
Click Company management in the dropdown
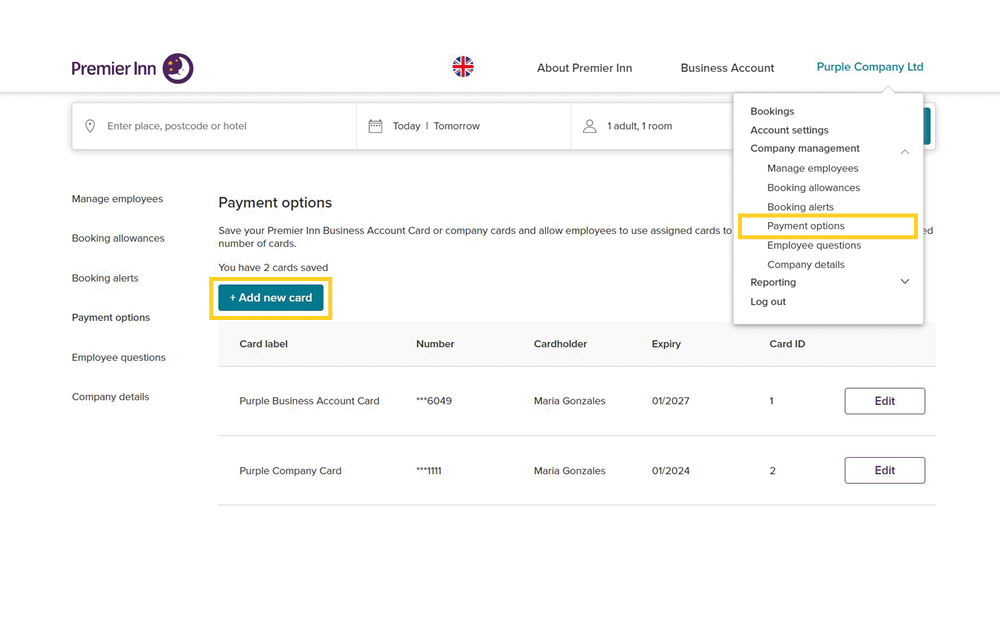pyautogui.click(x=805, y=149)
